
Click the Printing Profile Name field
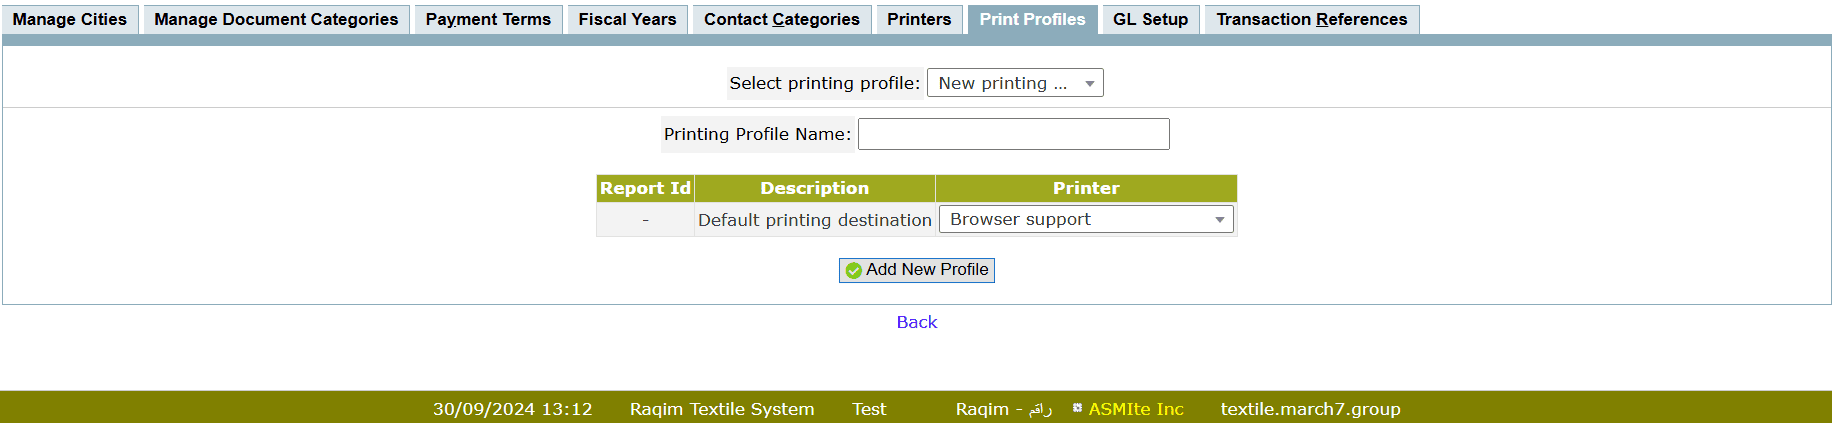[x=1013, y=134]
